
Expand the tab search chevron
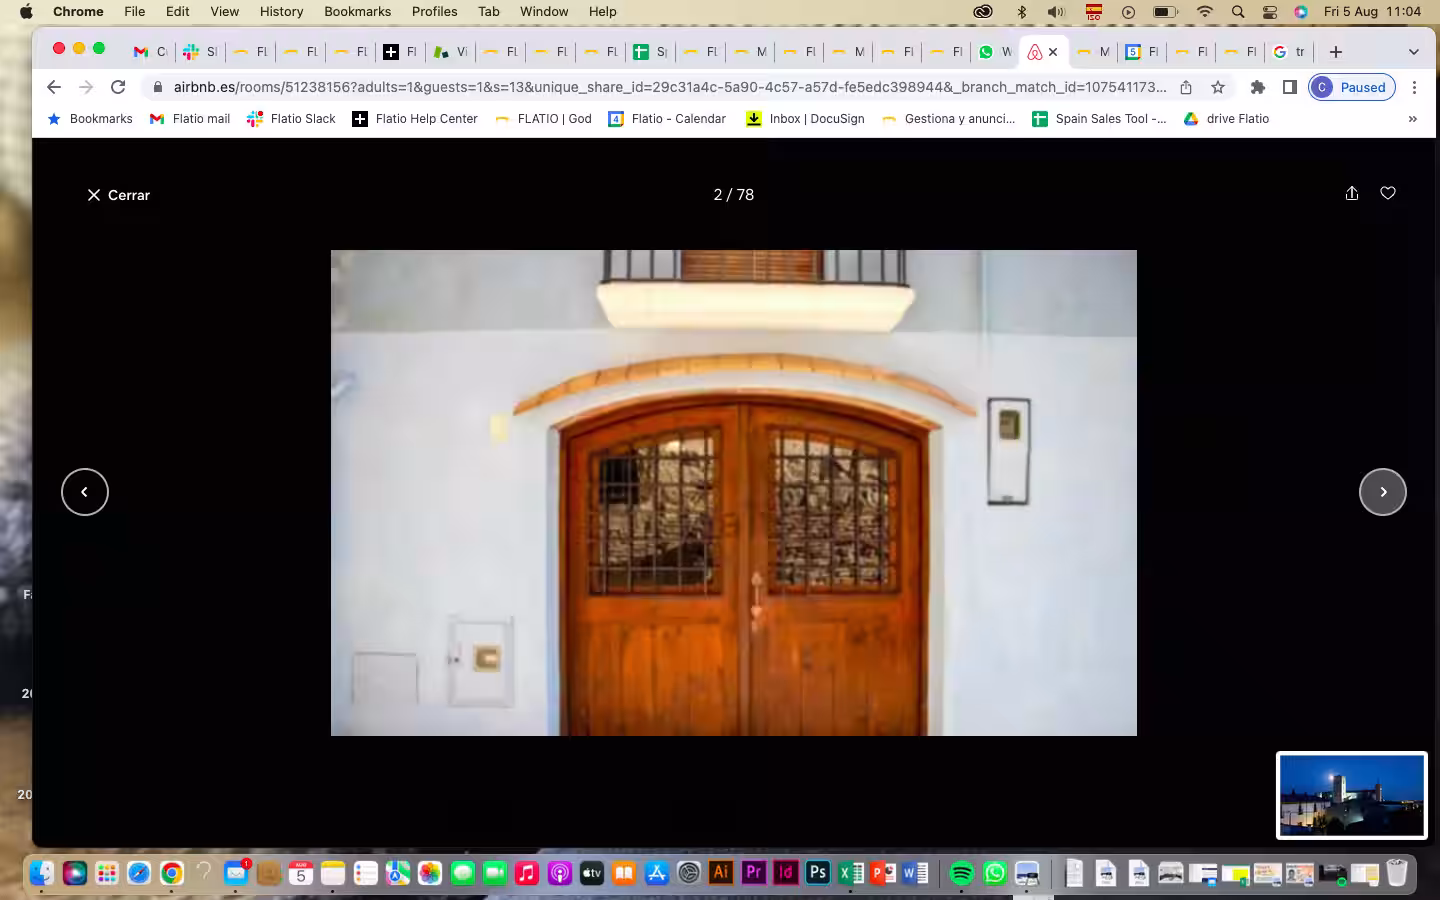[x=1413, y=52]
